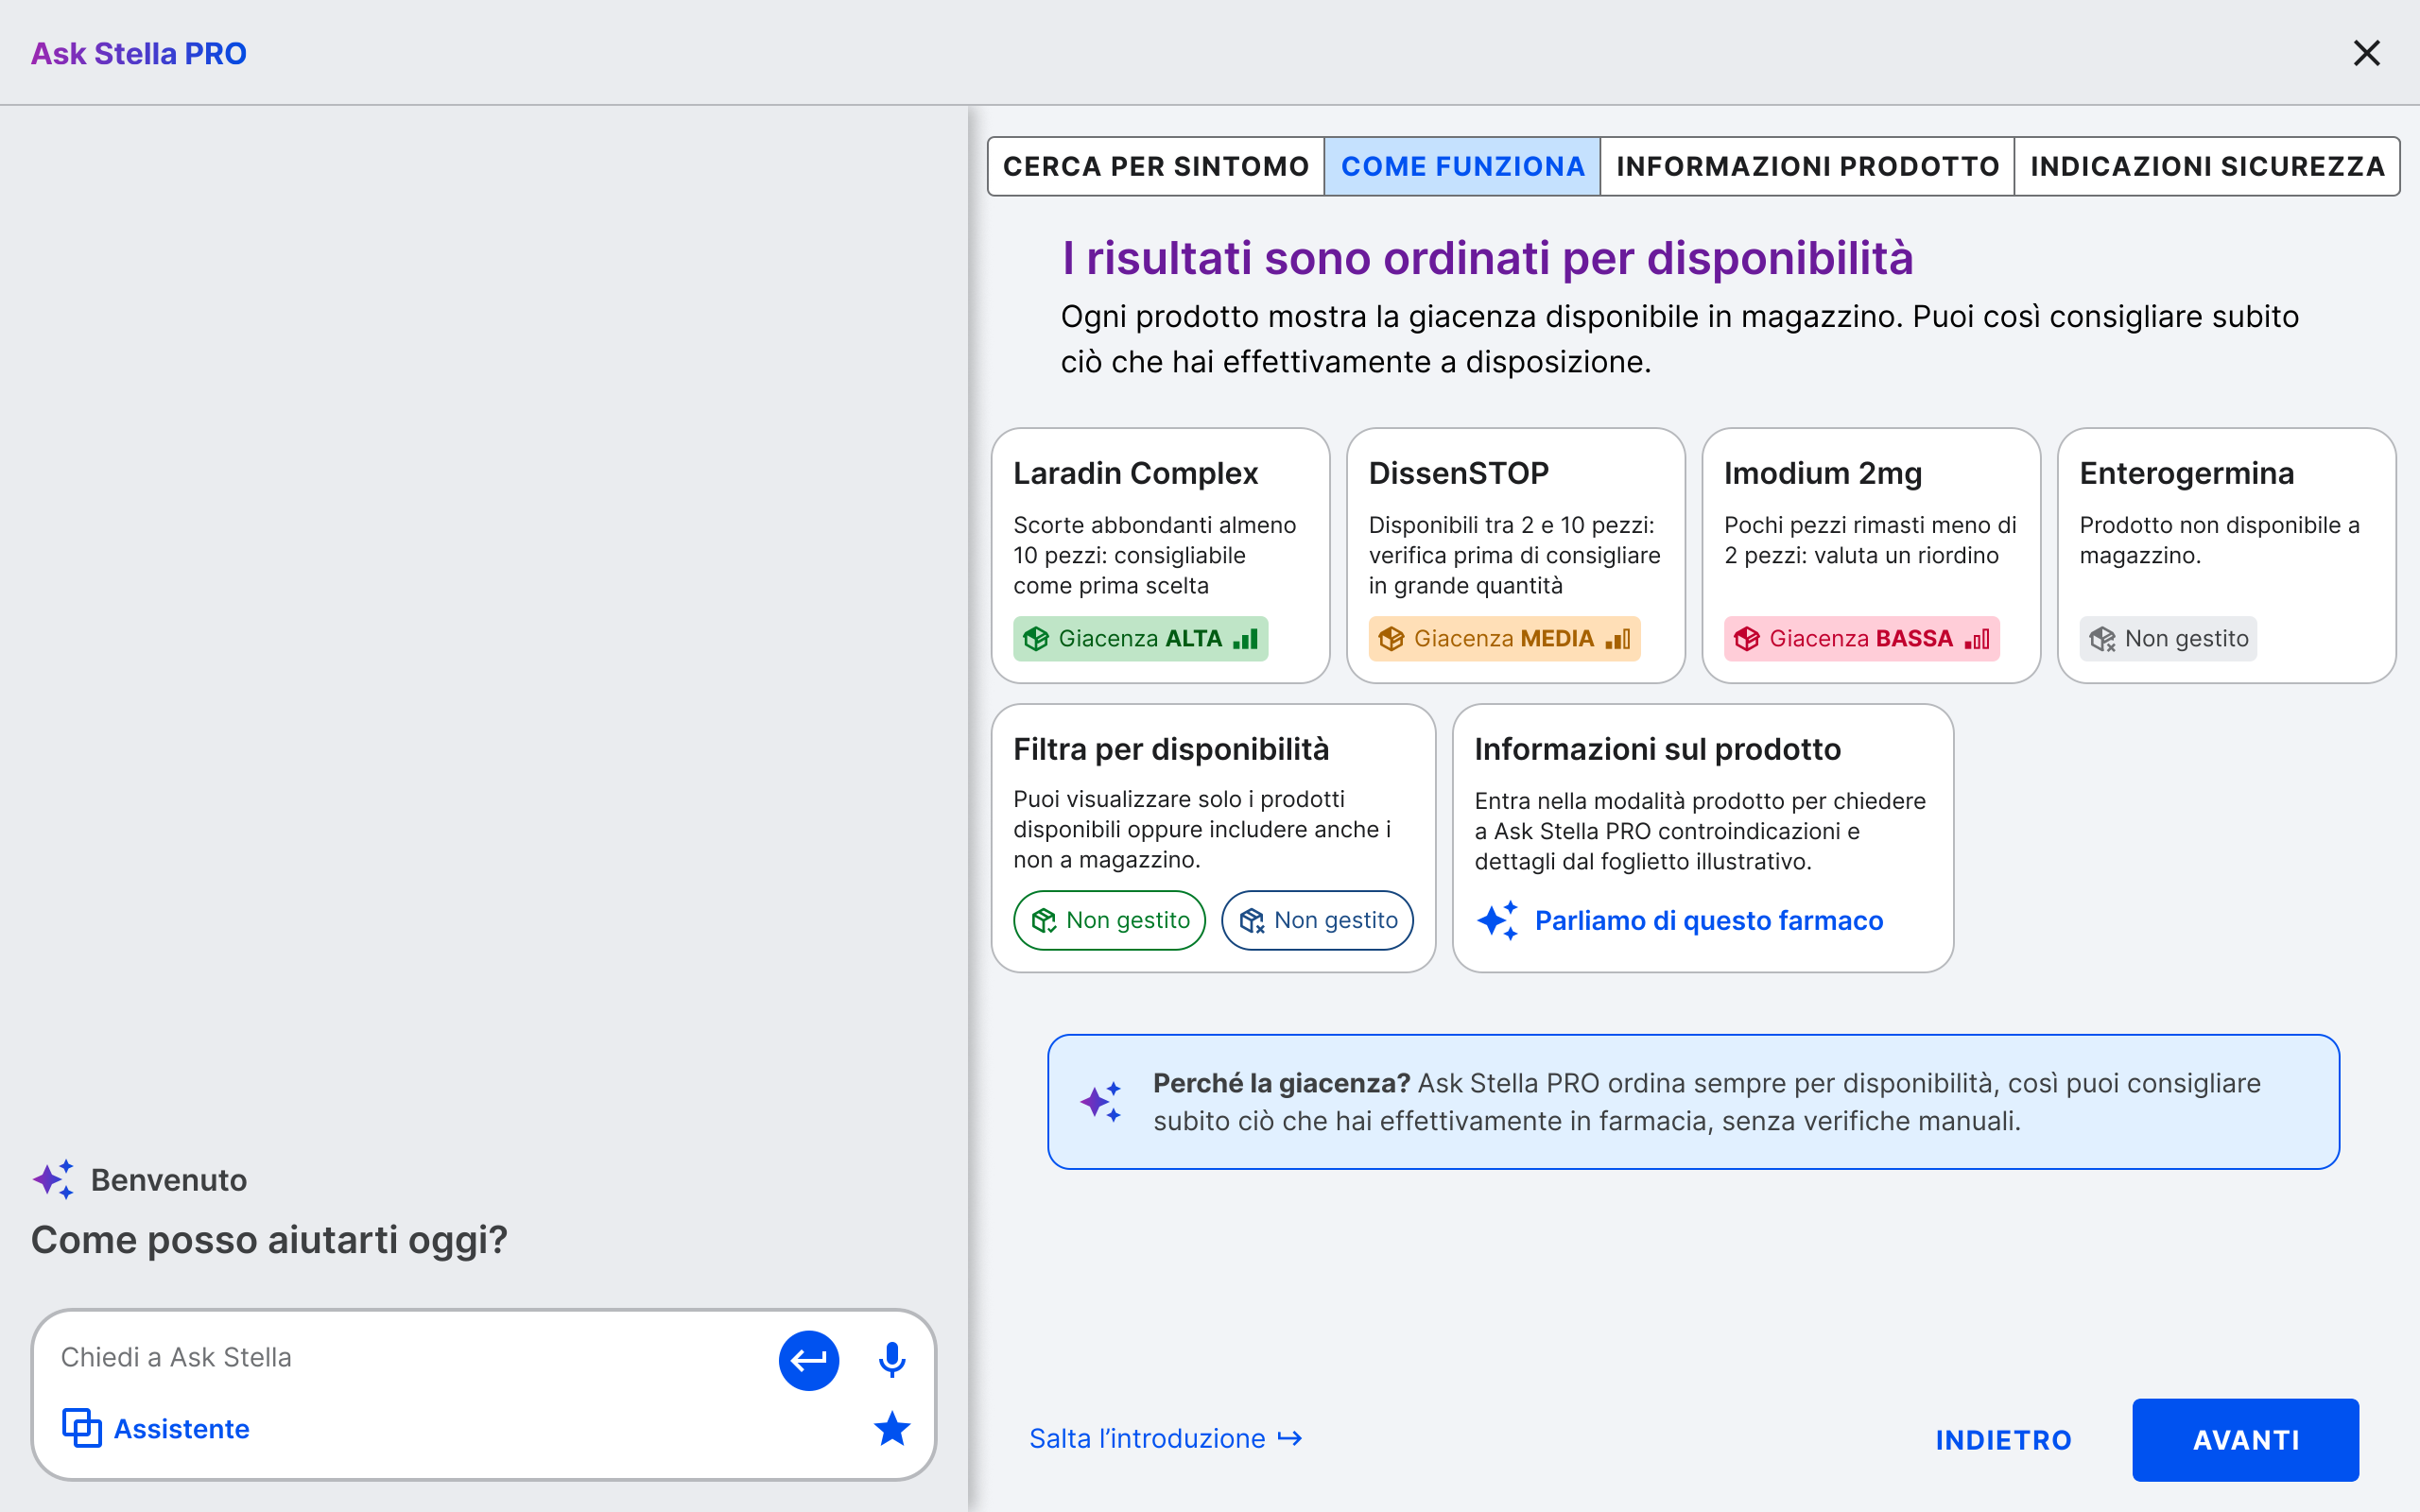The width and height of the screenshot is (2420, 1512).
Task: Open the Cerca per sintomo tab
Action: point(1156,166)
